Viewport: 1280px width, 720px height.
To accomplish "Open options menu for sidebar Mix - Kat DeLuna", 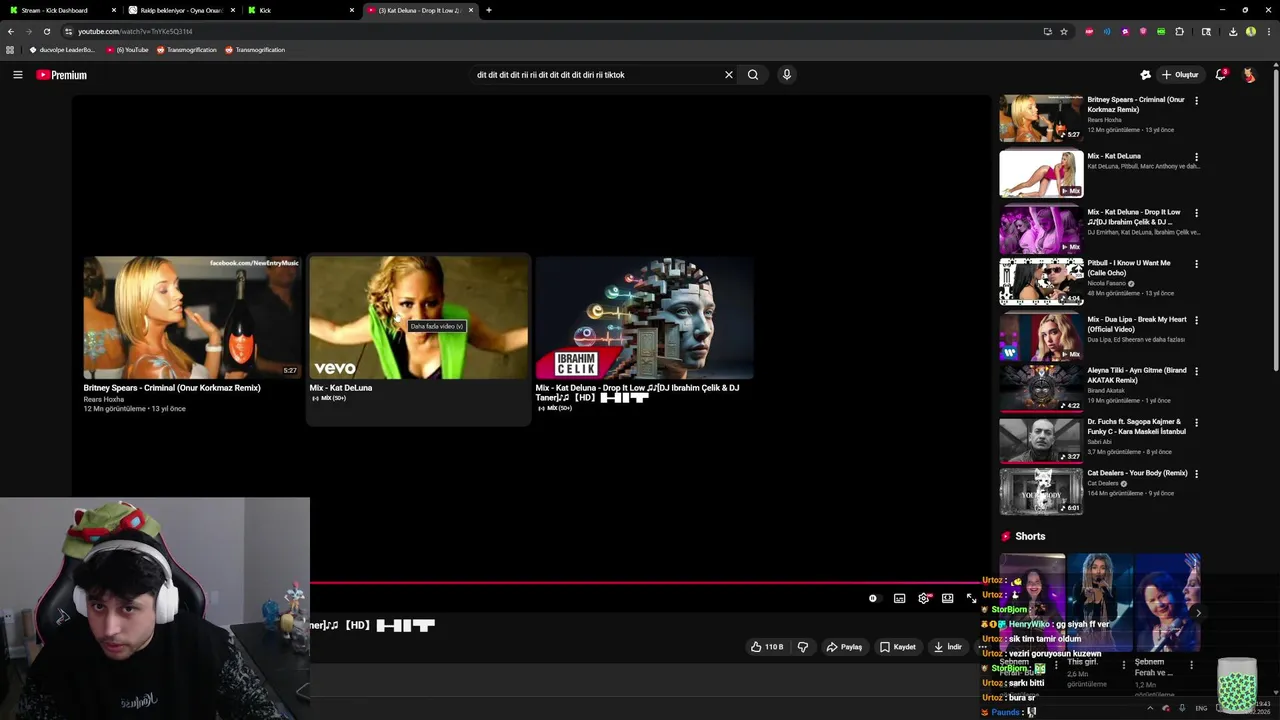I will tap(1196, 157).
